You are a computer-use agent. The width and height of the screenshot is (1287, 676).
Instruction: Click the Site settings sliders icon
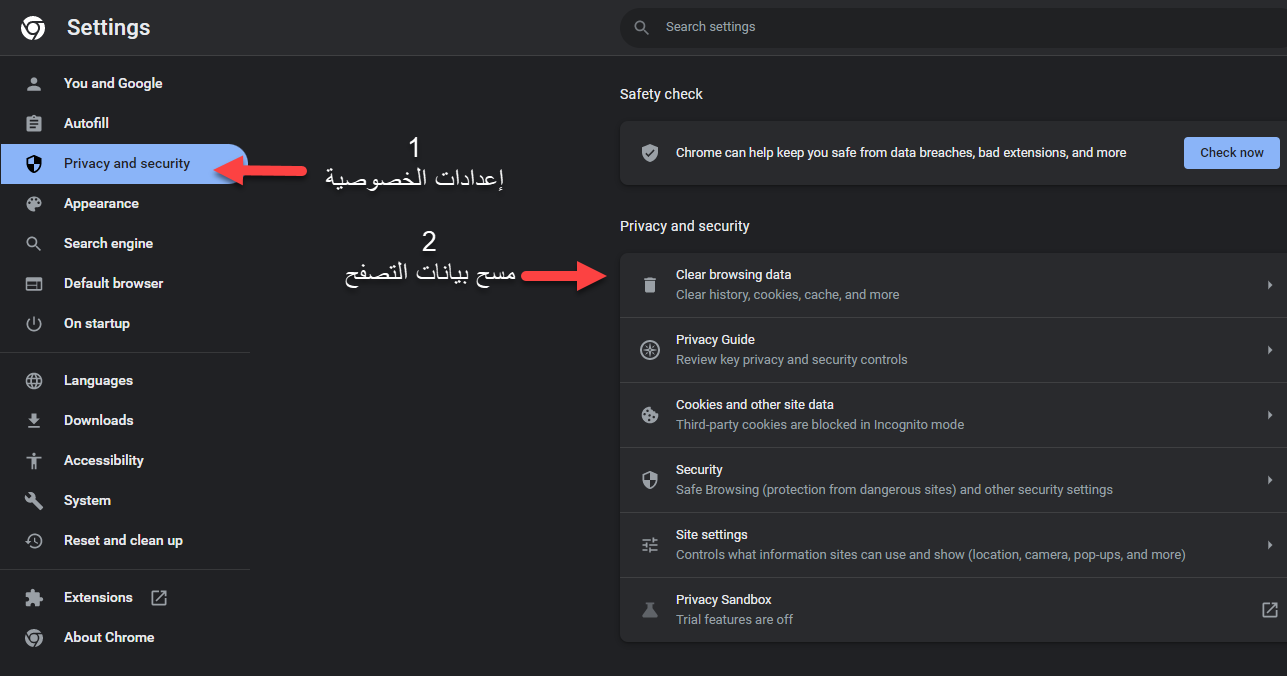pos(650,545)
